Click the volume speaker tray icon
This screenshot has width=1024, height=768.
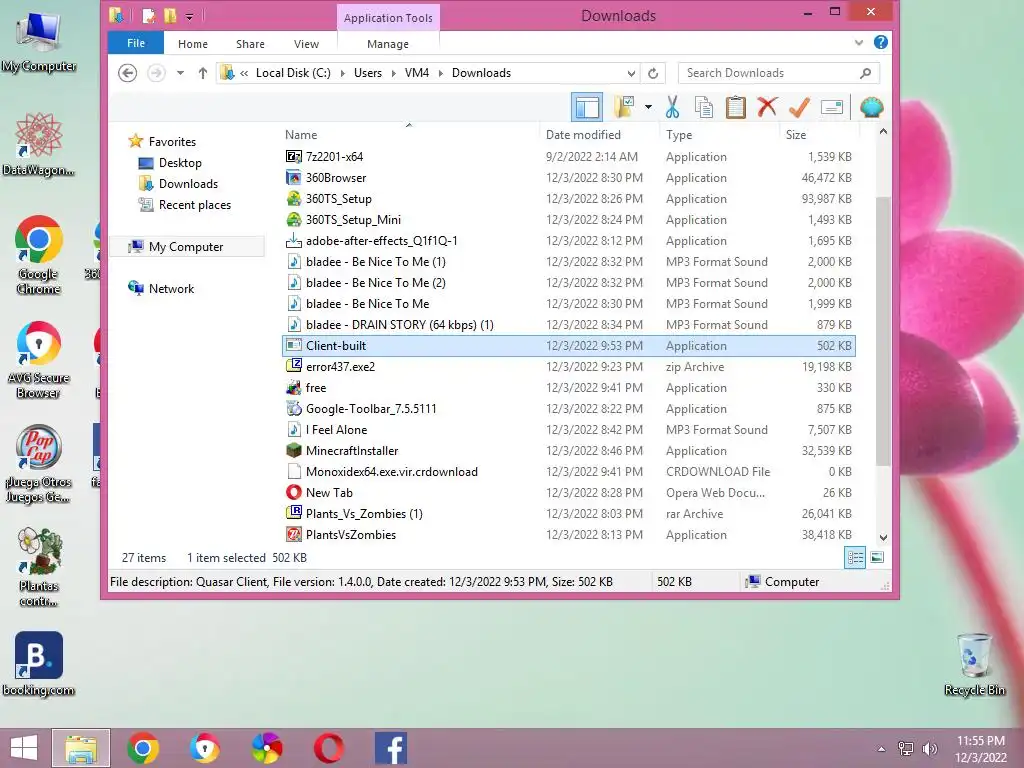[929, 748]
